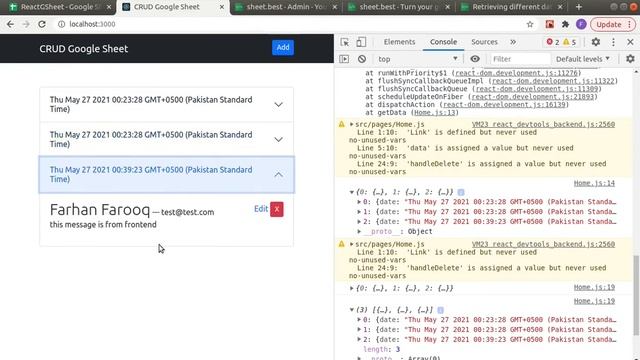Image resolution: width=640 pixels, height=360 pixels.
Task: Collapse the {0: {…}, 1: {…}, 2: {…}} object
Action: 351,192
